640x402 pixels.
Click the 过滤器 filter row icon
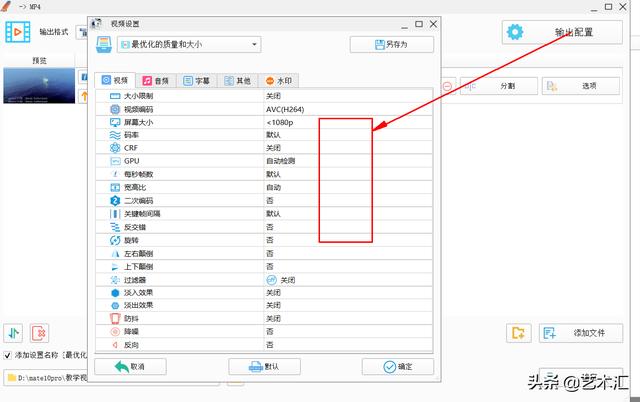[115, 280]
